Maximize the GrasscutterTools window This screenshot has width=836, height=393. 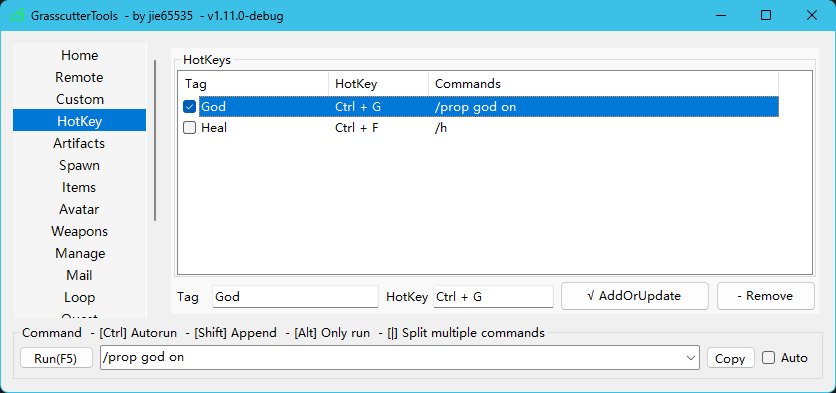766,15
